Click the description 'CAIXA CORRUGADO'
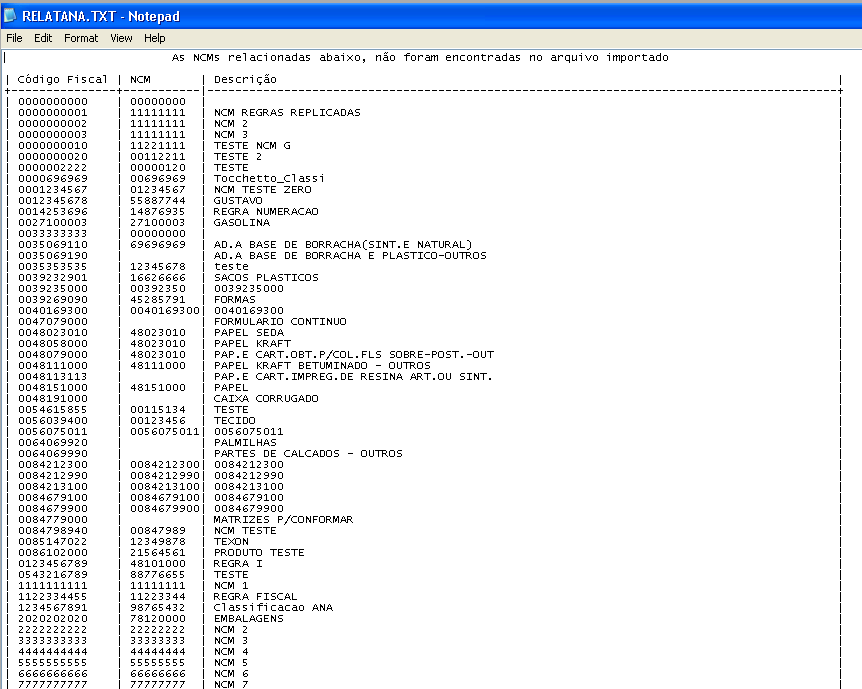The width and height of the screenshot is (862, 689). click(266, 398)
